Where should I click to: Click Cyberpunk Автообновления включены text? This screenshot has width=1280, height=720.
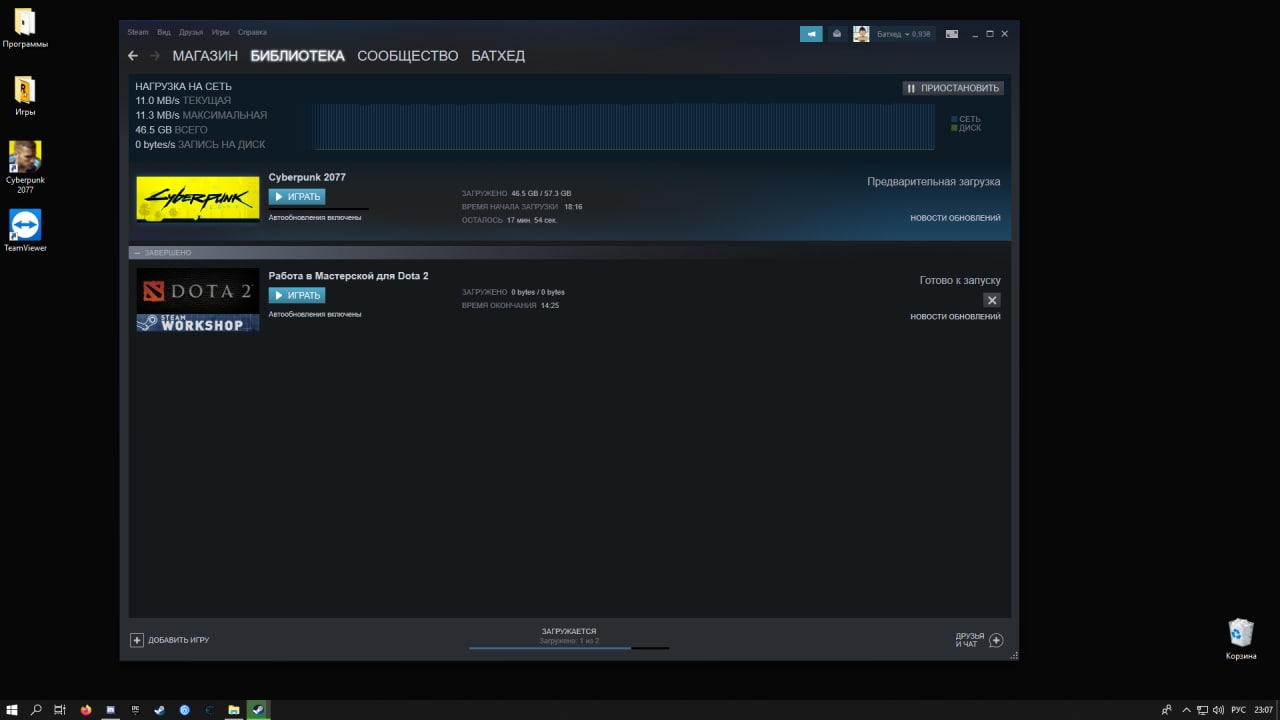click(x=315, y=217)
